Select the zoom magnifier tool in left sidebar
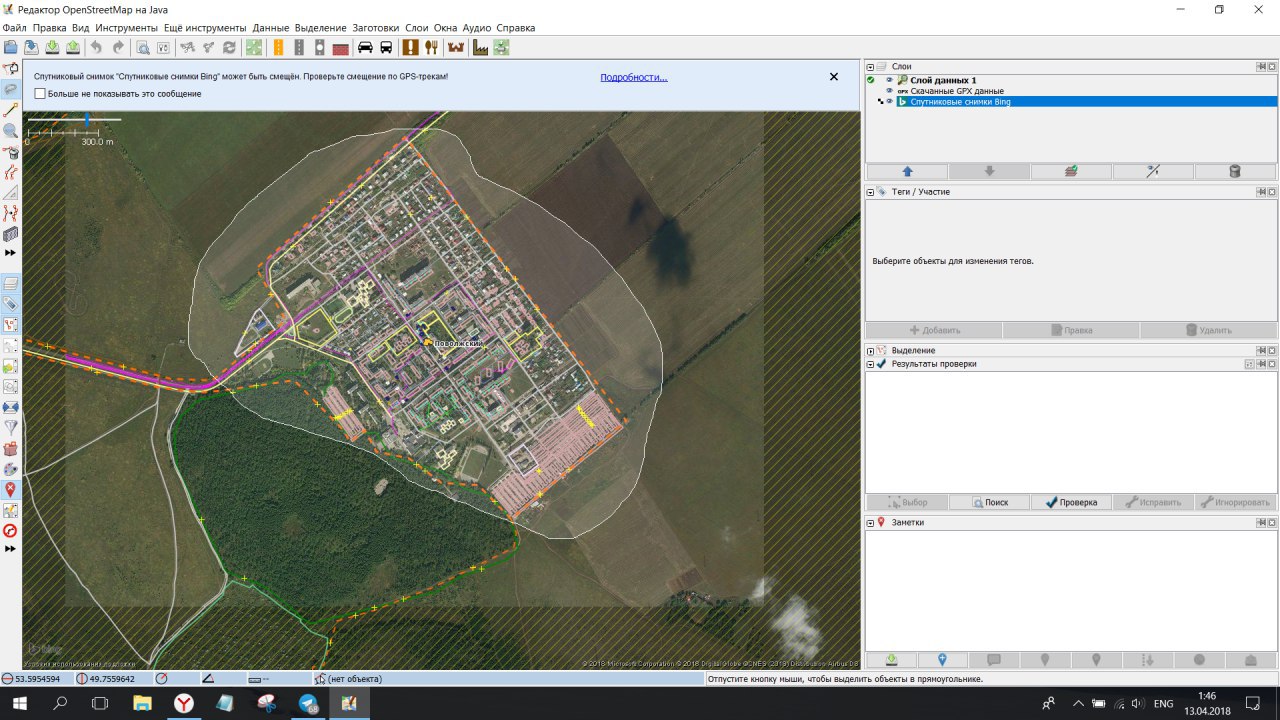The height and width of the screenshot is (720, 1280). click(11, 130)
